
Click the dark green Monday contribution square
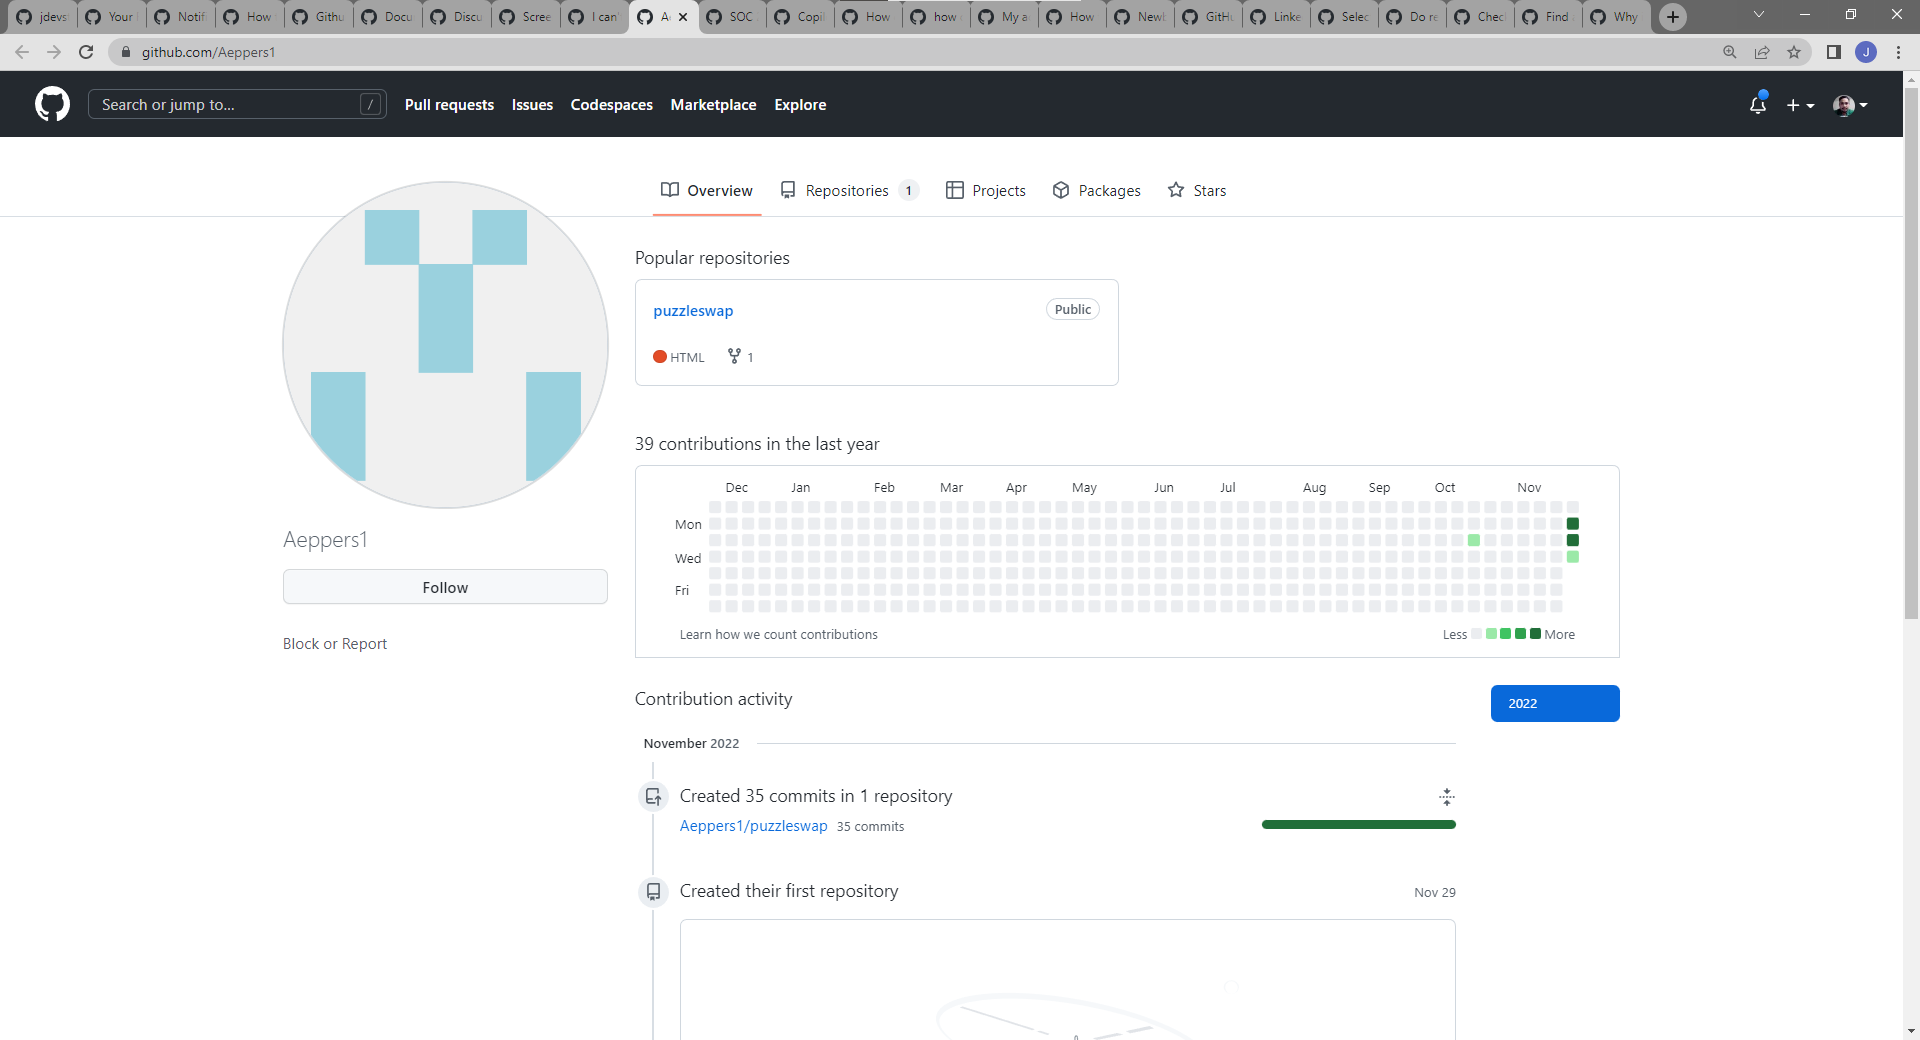click(x=1573, y=524)
